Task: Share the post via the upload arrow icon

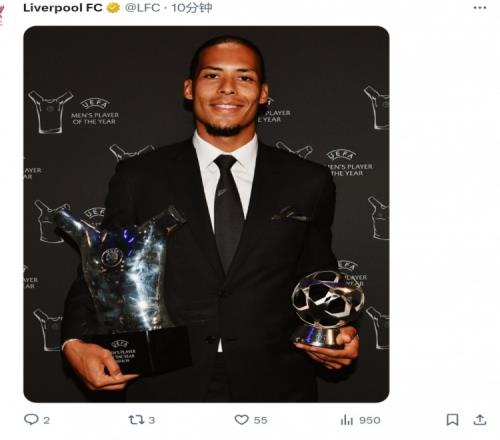Action: pos(479,419)
